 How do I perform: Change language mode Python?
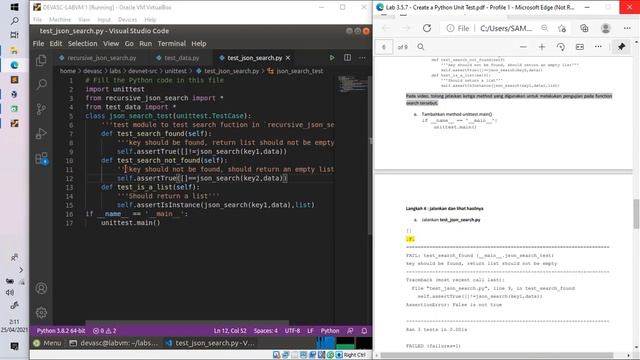(330, 331)
